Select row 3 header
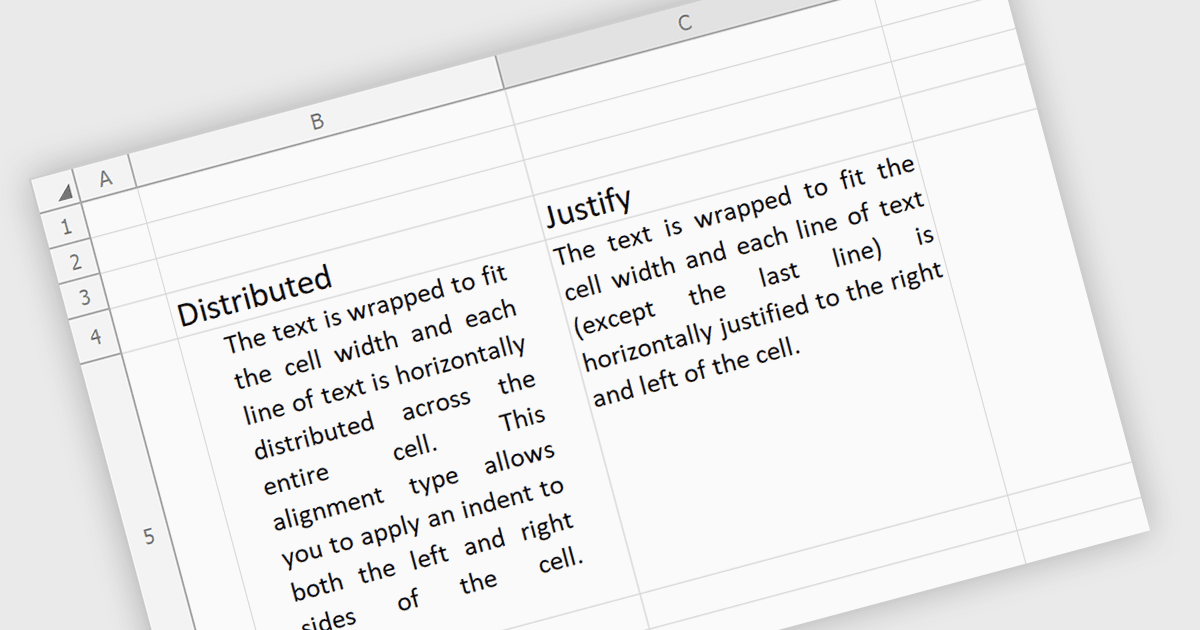1200x630 pixels. tap(85, 298)
